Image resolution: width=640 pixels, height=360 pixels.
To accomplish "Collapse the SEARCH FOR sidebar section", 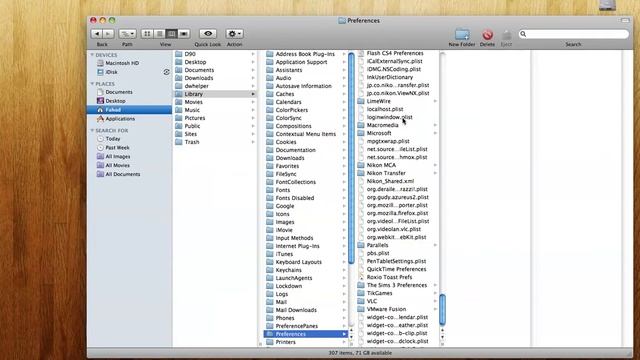I will (92, 130).
